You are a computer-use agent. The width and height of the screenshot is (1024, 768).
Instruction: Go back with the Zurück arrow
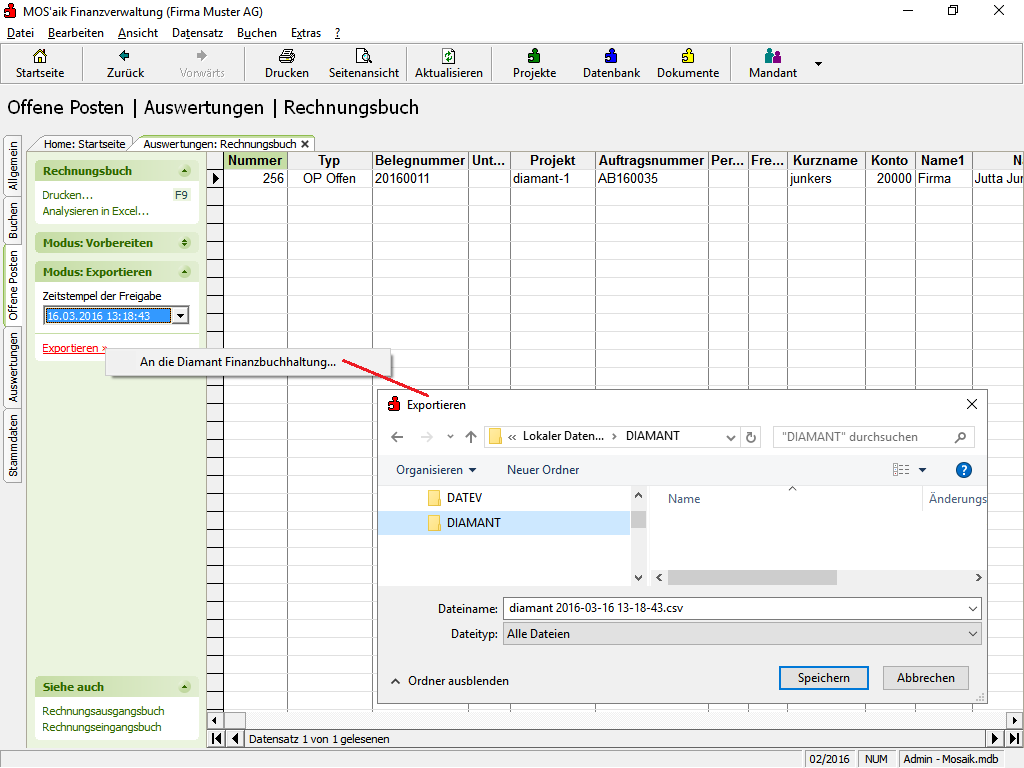coord(125,57)
